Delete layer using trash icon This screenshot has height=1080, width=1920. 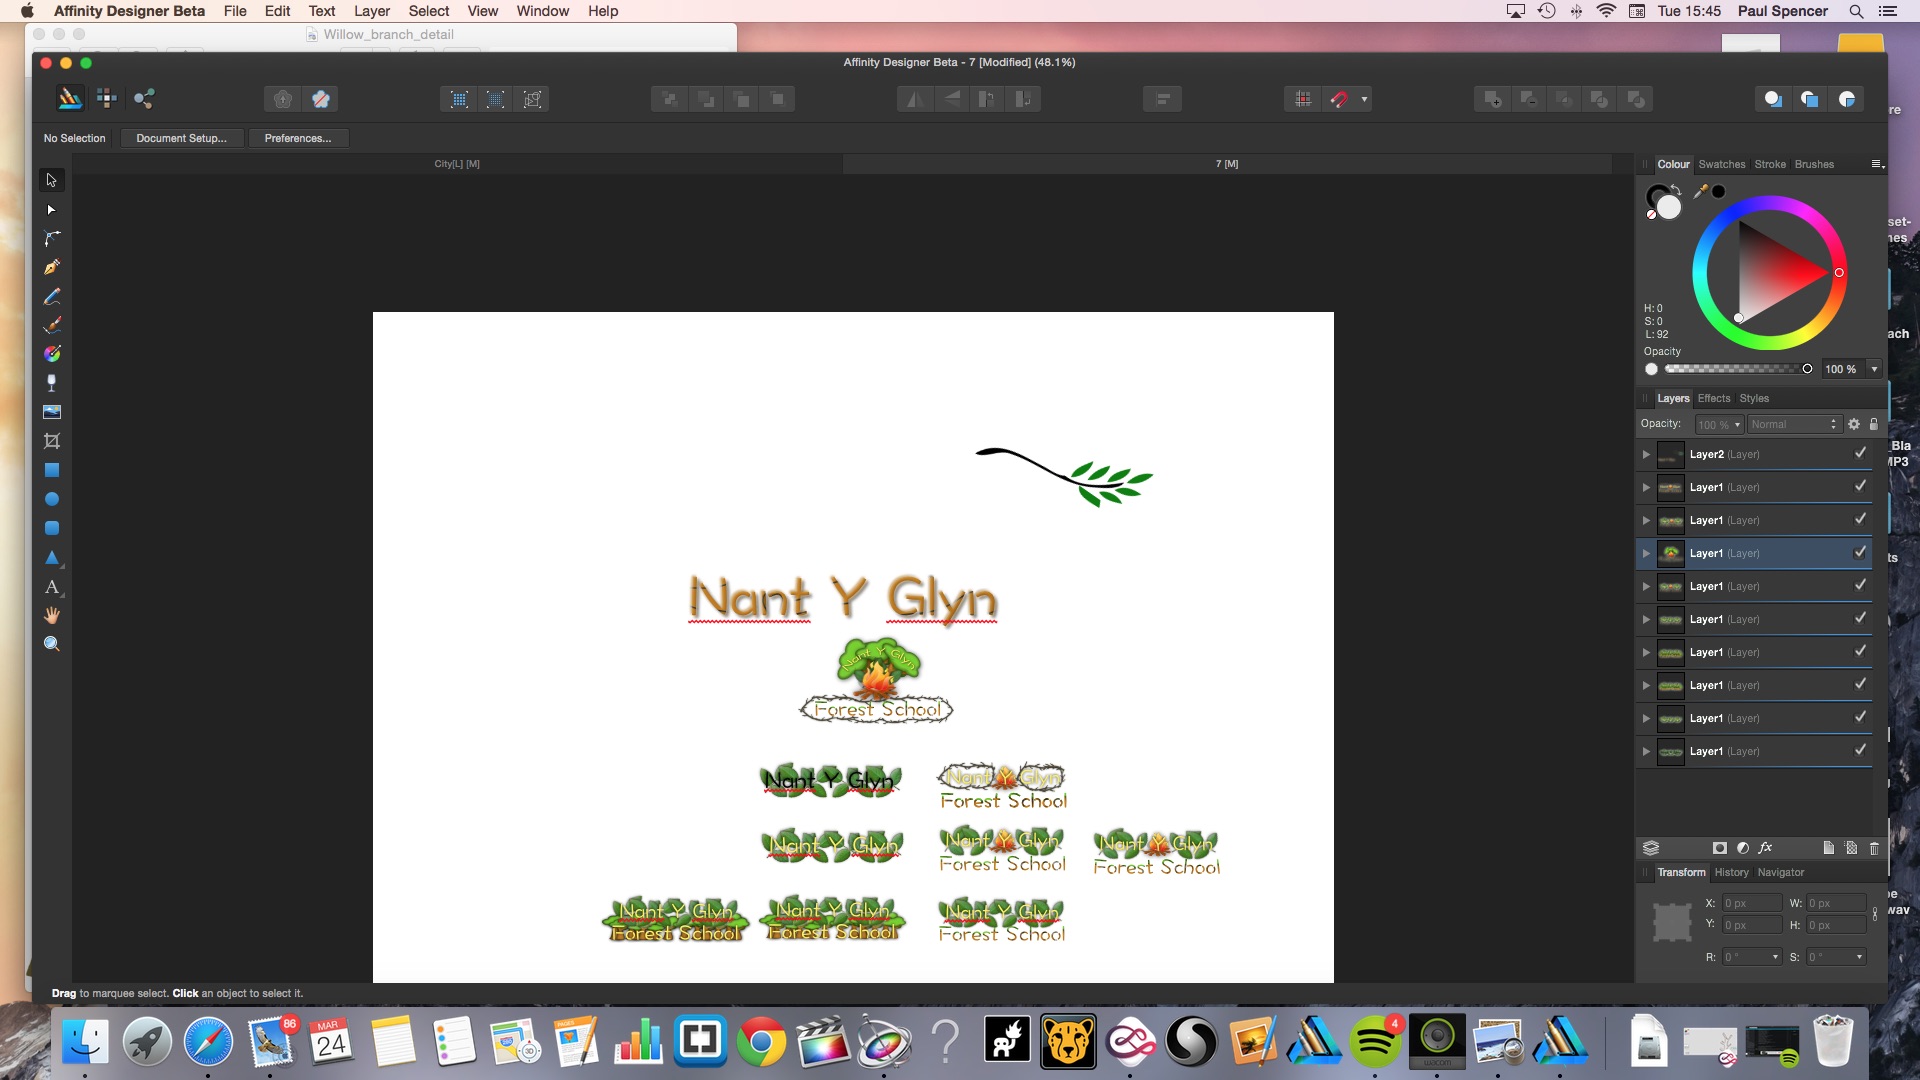click(1874, 848)
